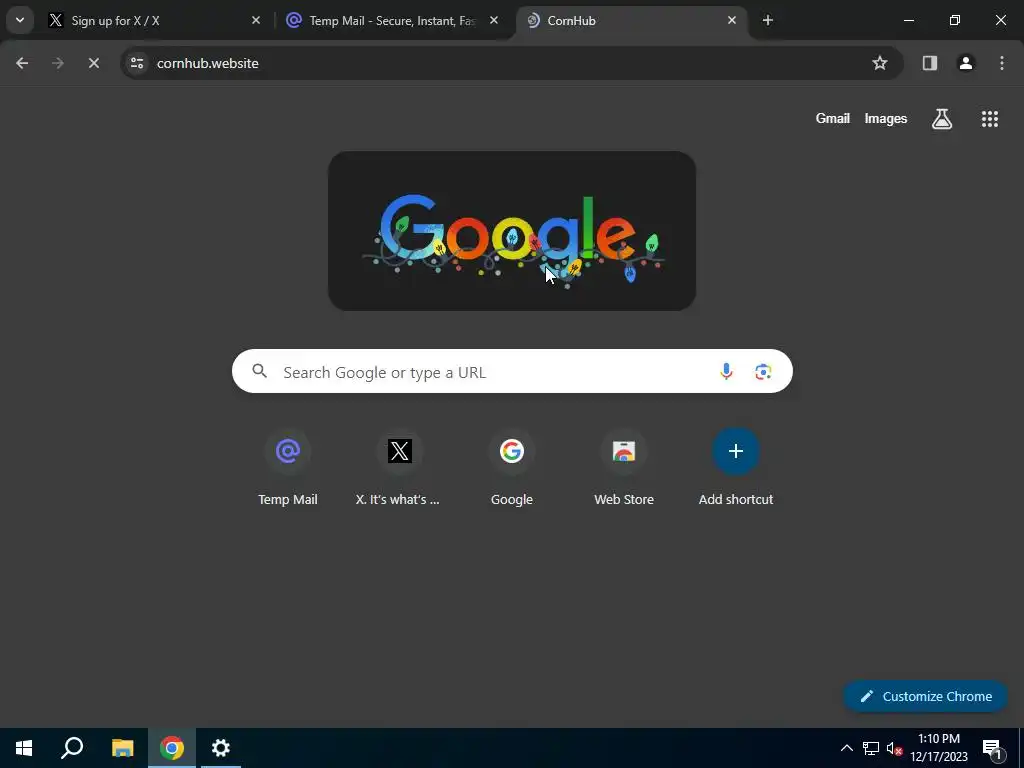1024x768 pixels.
Task: Show hidden system tray icons
Action: (846, 748)
